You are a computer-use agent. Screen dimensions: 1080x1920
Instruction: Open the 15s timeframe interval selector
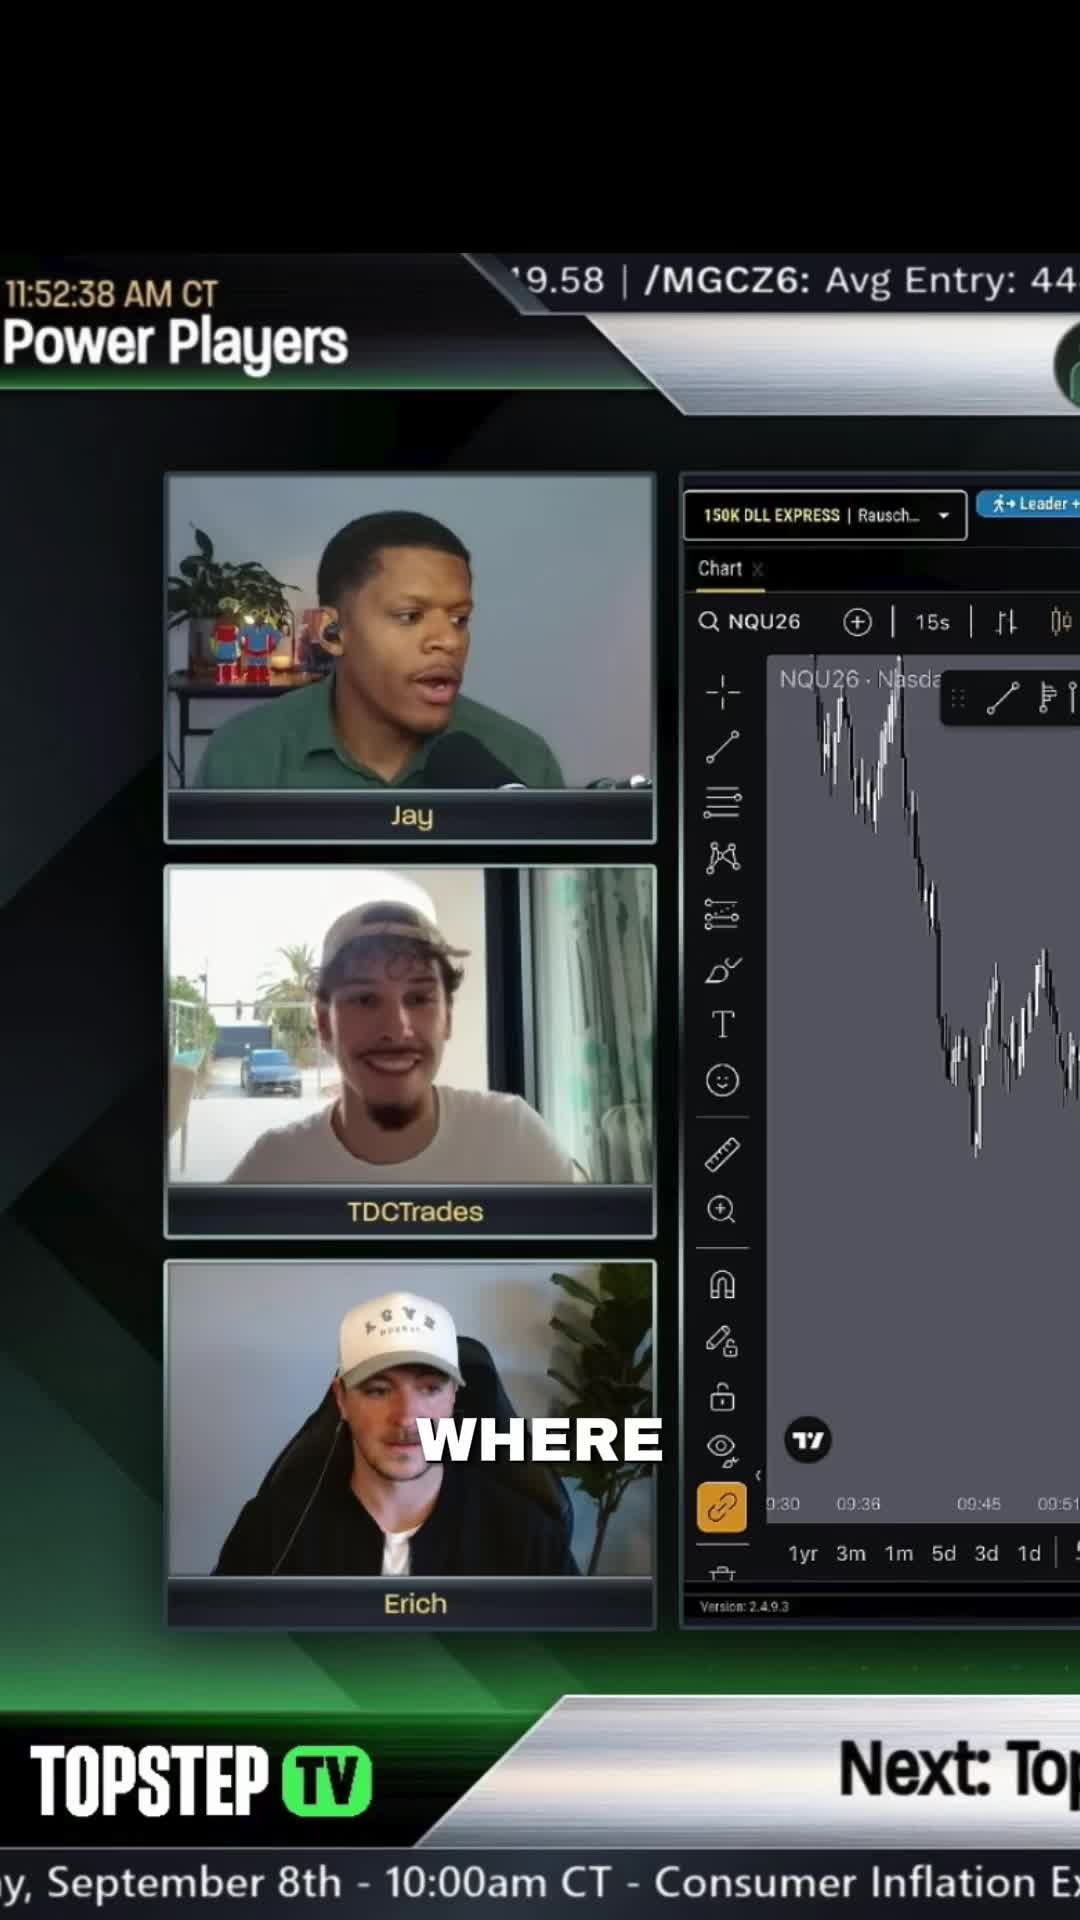pos(932,622)
